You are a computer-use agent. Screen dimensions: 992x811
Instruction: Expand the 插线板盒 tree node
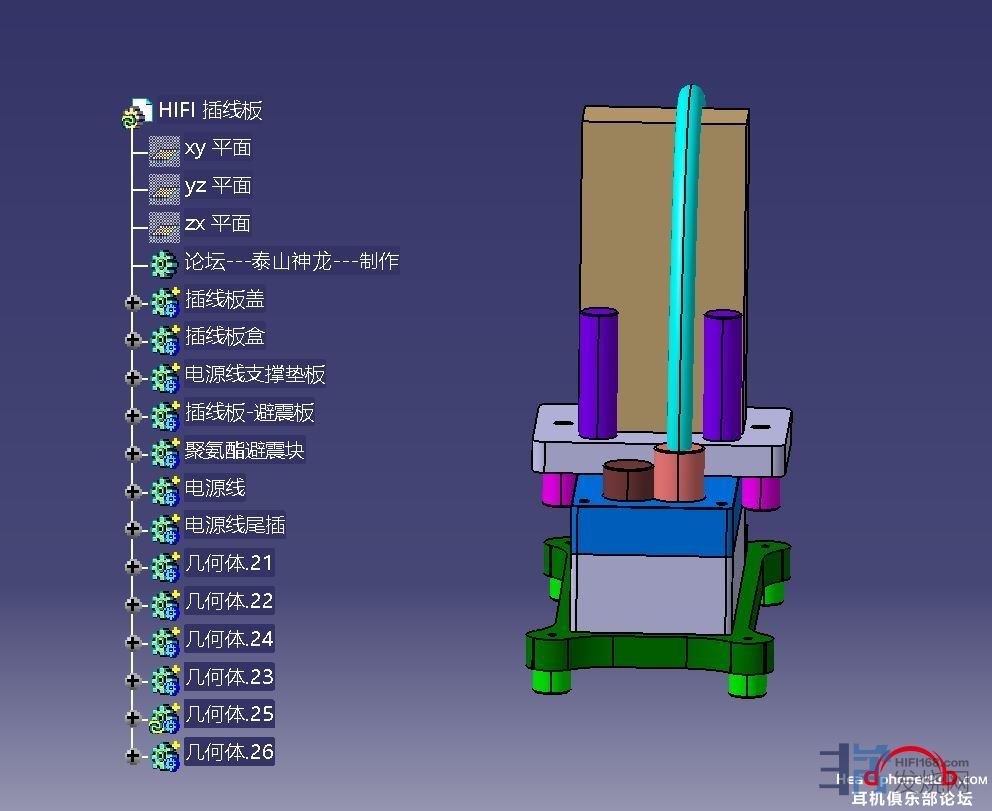[x=132, y=340]
